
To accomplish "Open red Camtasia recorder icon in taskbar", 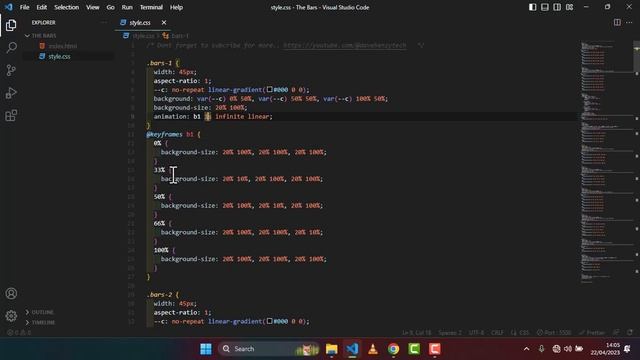I will click(435, 349).
